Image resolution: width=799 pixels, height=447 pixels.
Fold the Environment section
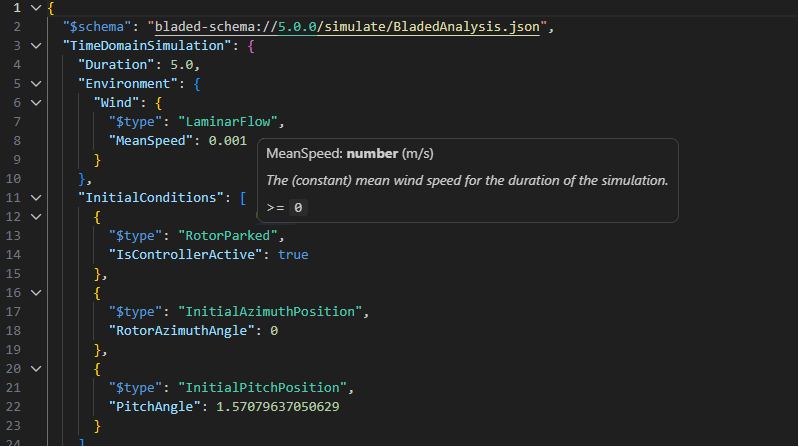(x=37, y=85)
